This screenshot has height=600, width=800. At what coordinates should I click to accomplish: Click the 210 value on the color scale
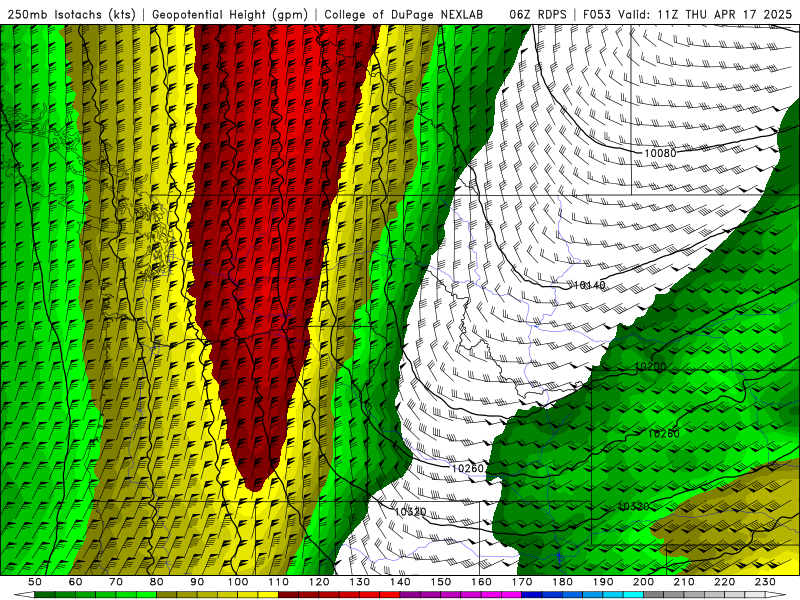[x=684, y=582]
